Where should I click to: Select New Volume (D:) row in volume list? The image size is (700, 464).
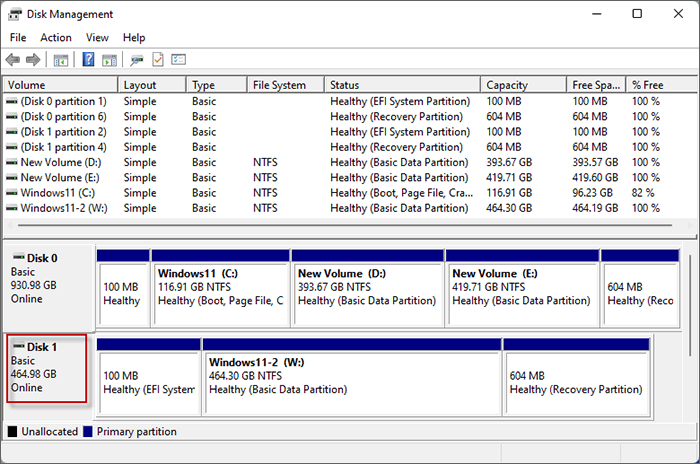(62, 162)
